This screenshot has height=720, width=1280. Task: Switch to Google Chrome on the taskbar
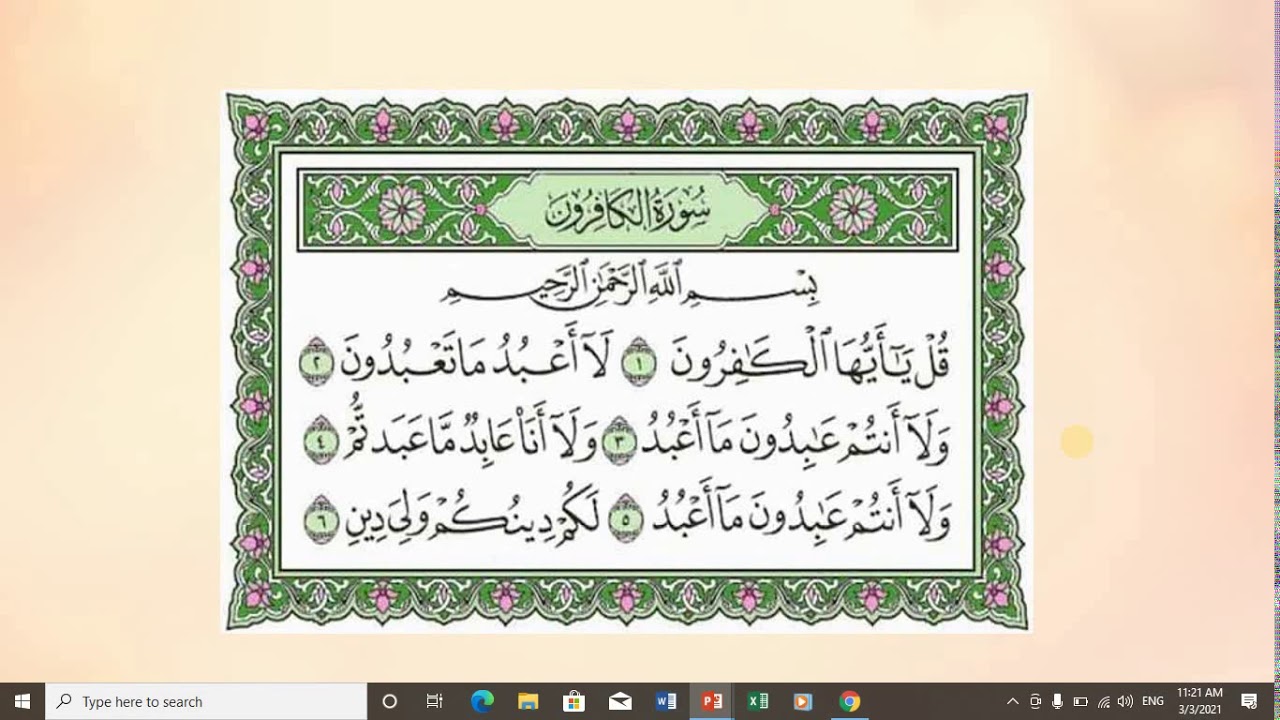849,701
